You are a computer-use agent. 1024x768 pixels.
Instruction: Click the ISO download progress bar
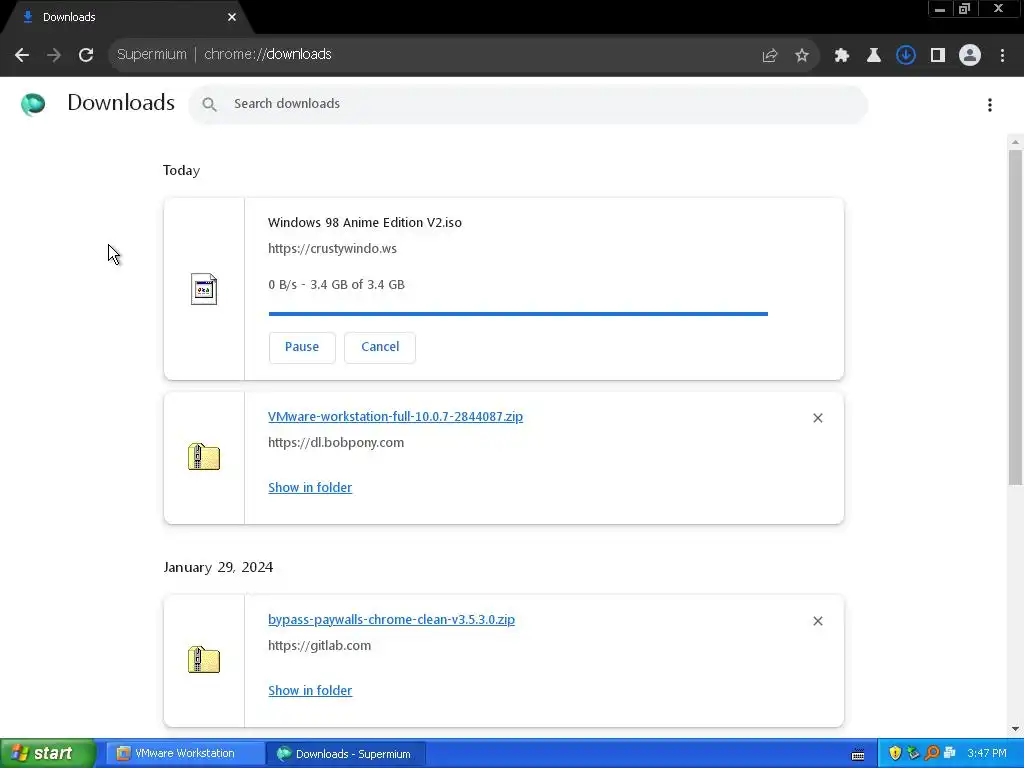[518, 314]
